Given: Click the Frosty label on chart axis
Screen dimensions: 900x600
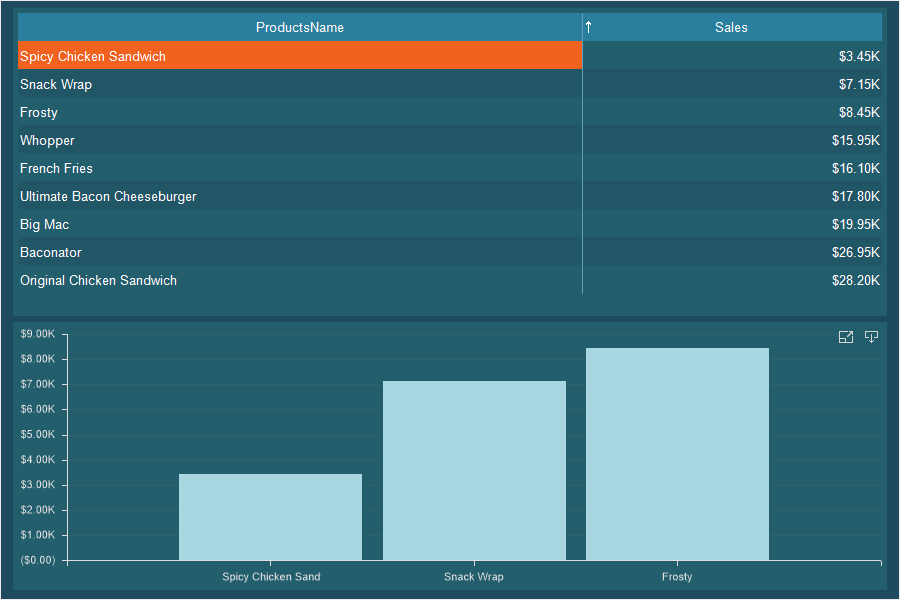Looking at the screenshot, I should pyautogui.click(x=677, y=577).
